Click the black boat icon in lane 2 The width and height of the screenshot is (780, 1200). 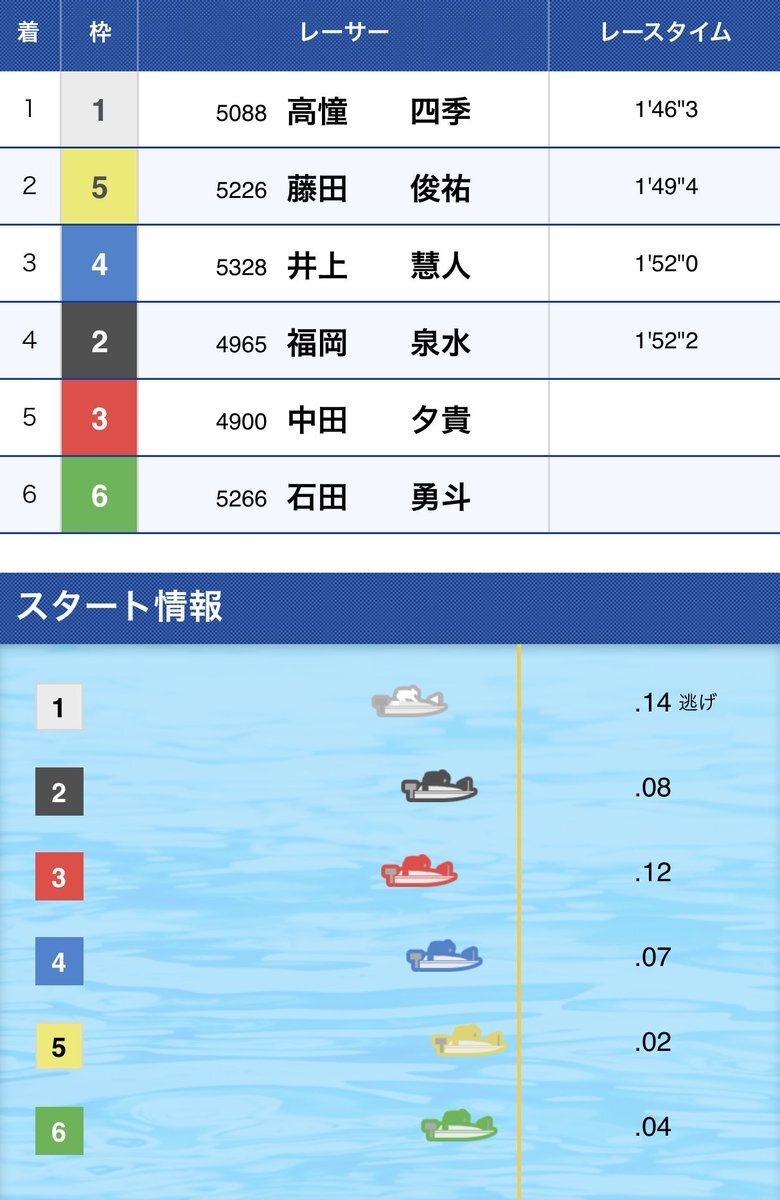click(439, 788)
